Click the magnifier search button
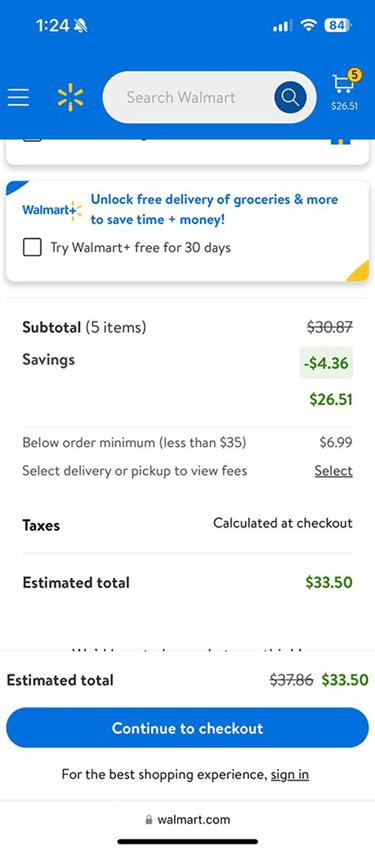 point(290,97)
